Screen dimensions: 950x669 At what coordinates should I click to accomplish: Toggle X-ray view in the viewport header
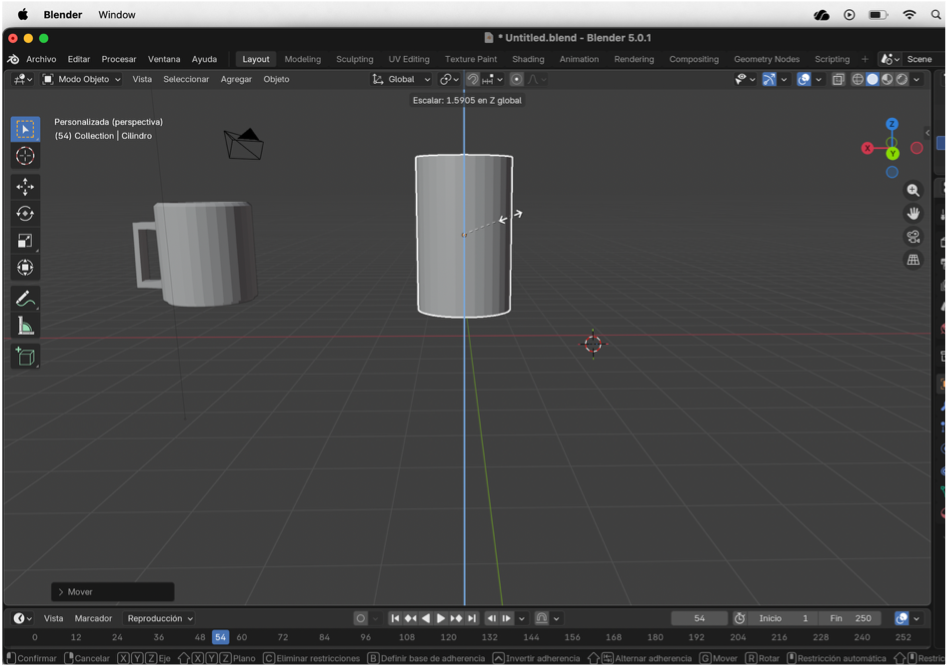pos(838,79)
